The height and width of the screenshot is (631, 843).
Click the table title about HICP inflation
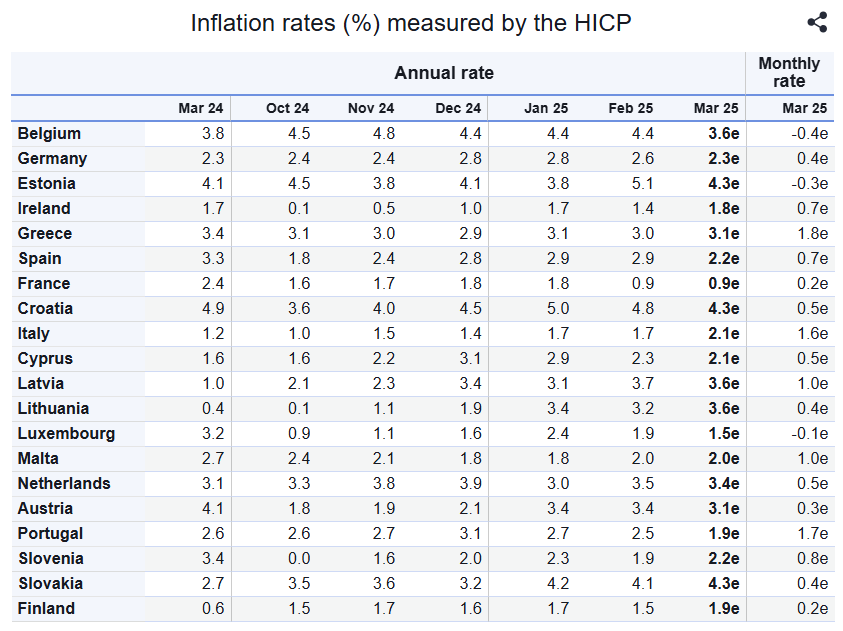tap(411, 23)
